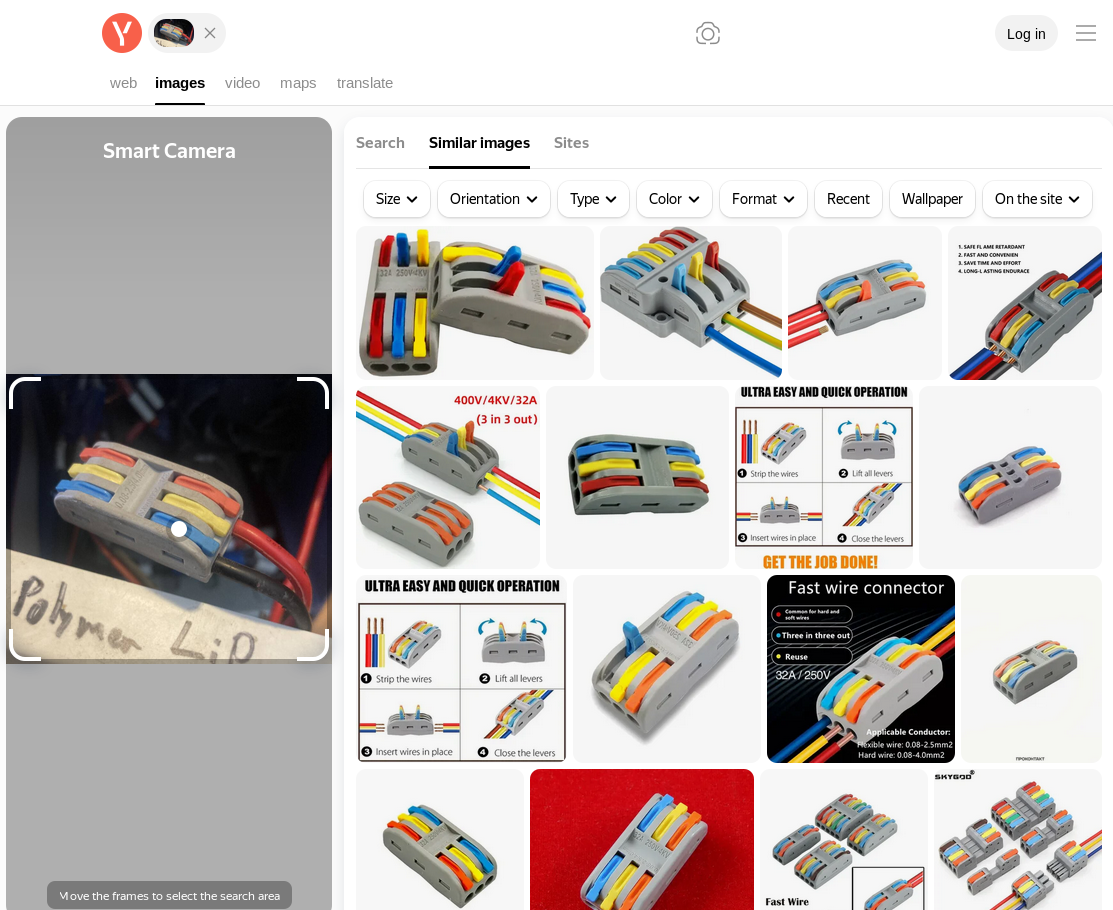Expand the Format filter dropdown
Image resolution: width=1113 pixels, height=910 pixels.
[x=763, y=199]
